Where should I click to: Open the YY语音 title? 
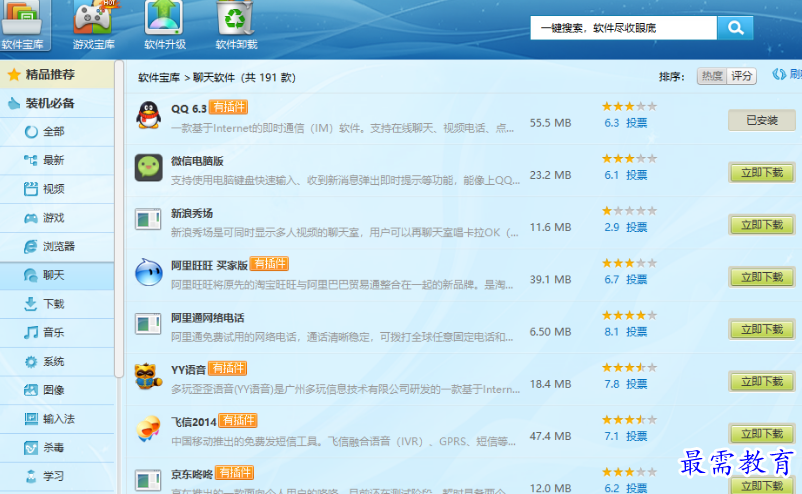tap(188, 370)
